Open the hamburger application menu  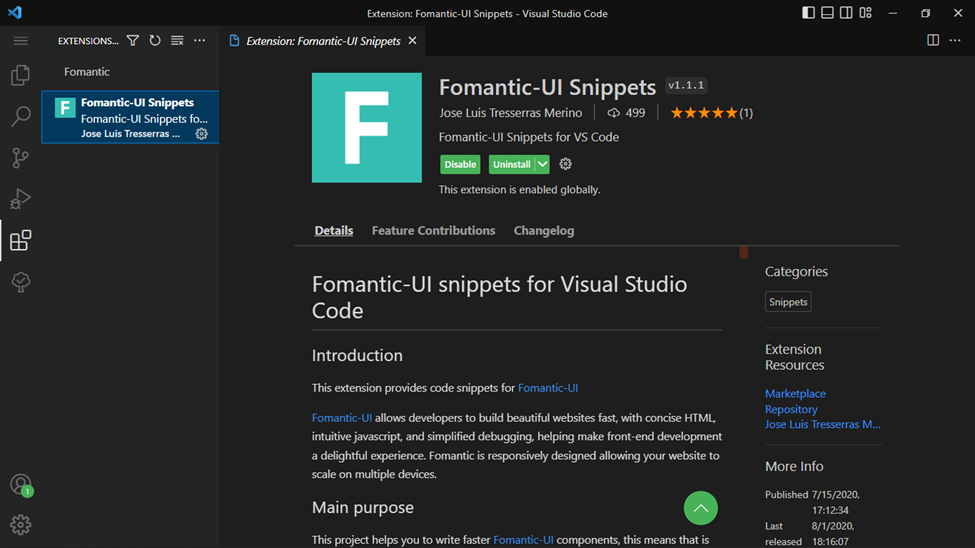click(x=21, y=41)
